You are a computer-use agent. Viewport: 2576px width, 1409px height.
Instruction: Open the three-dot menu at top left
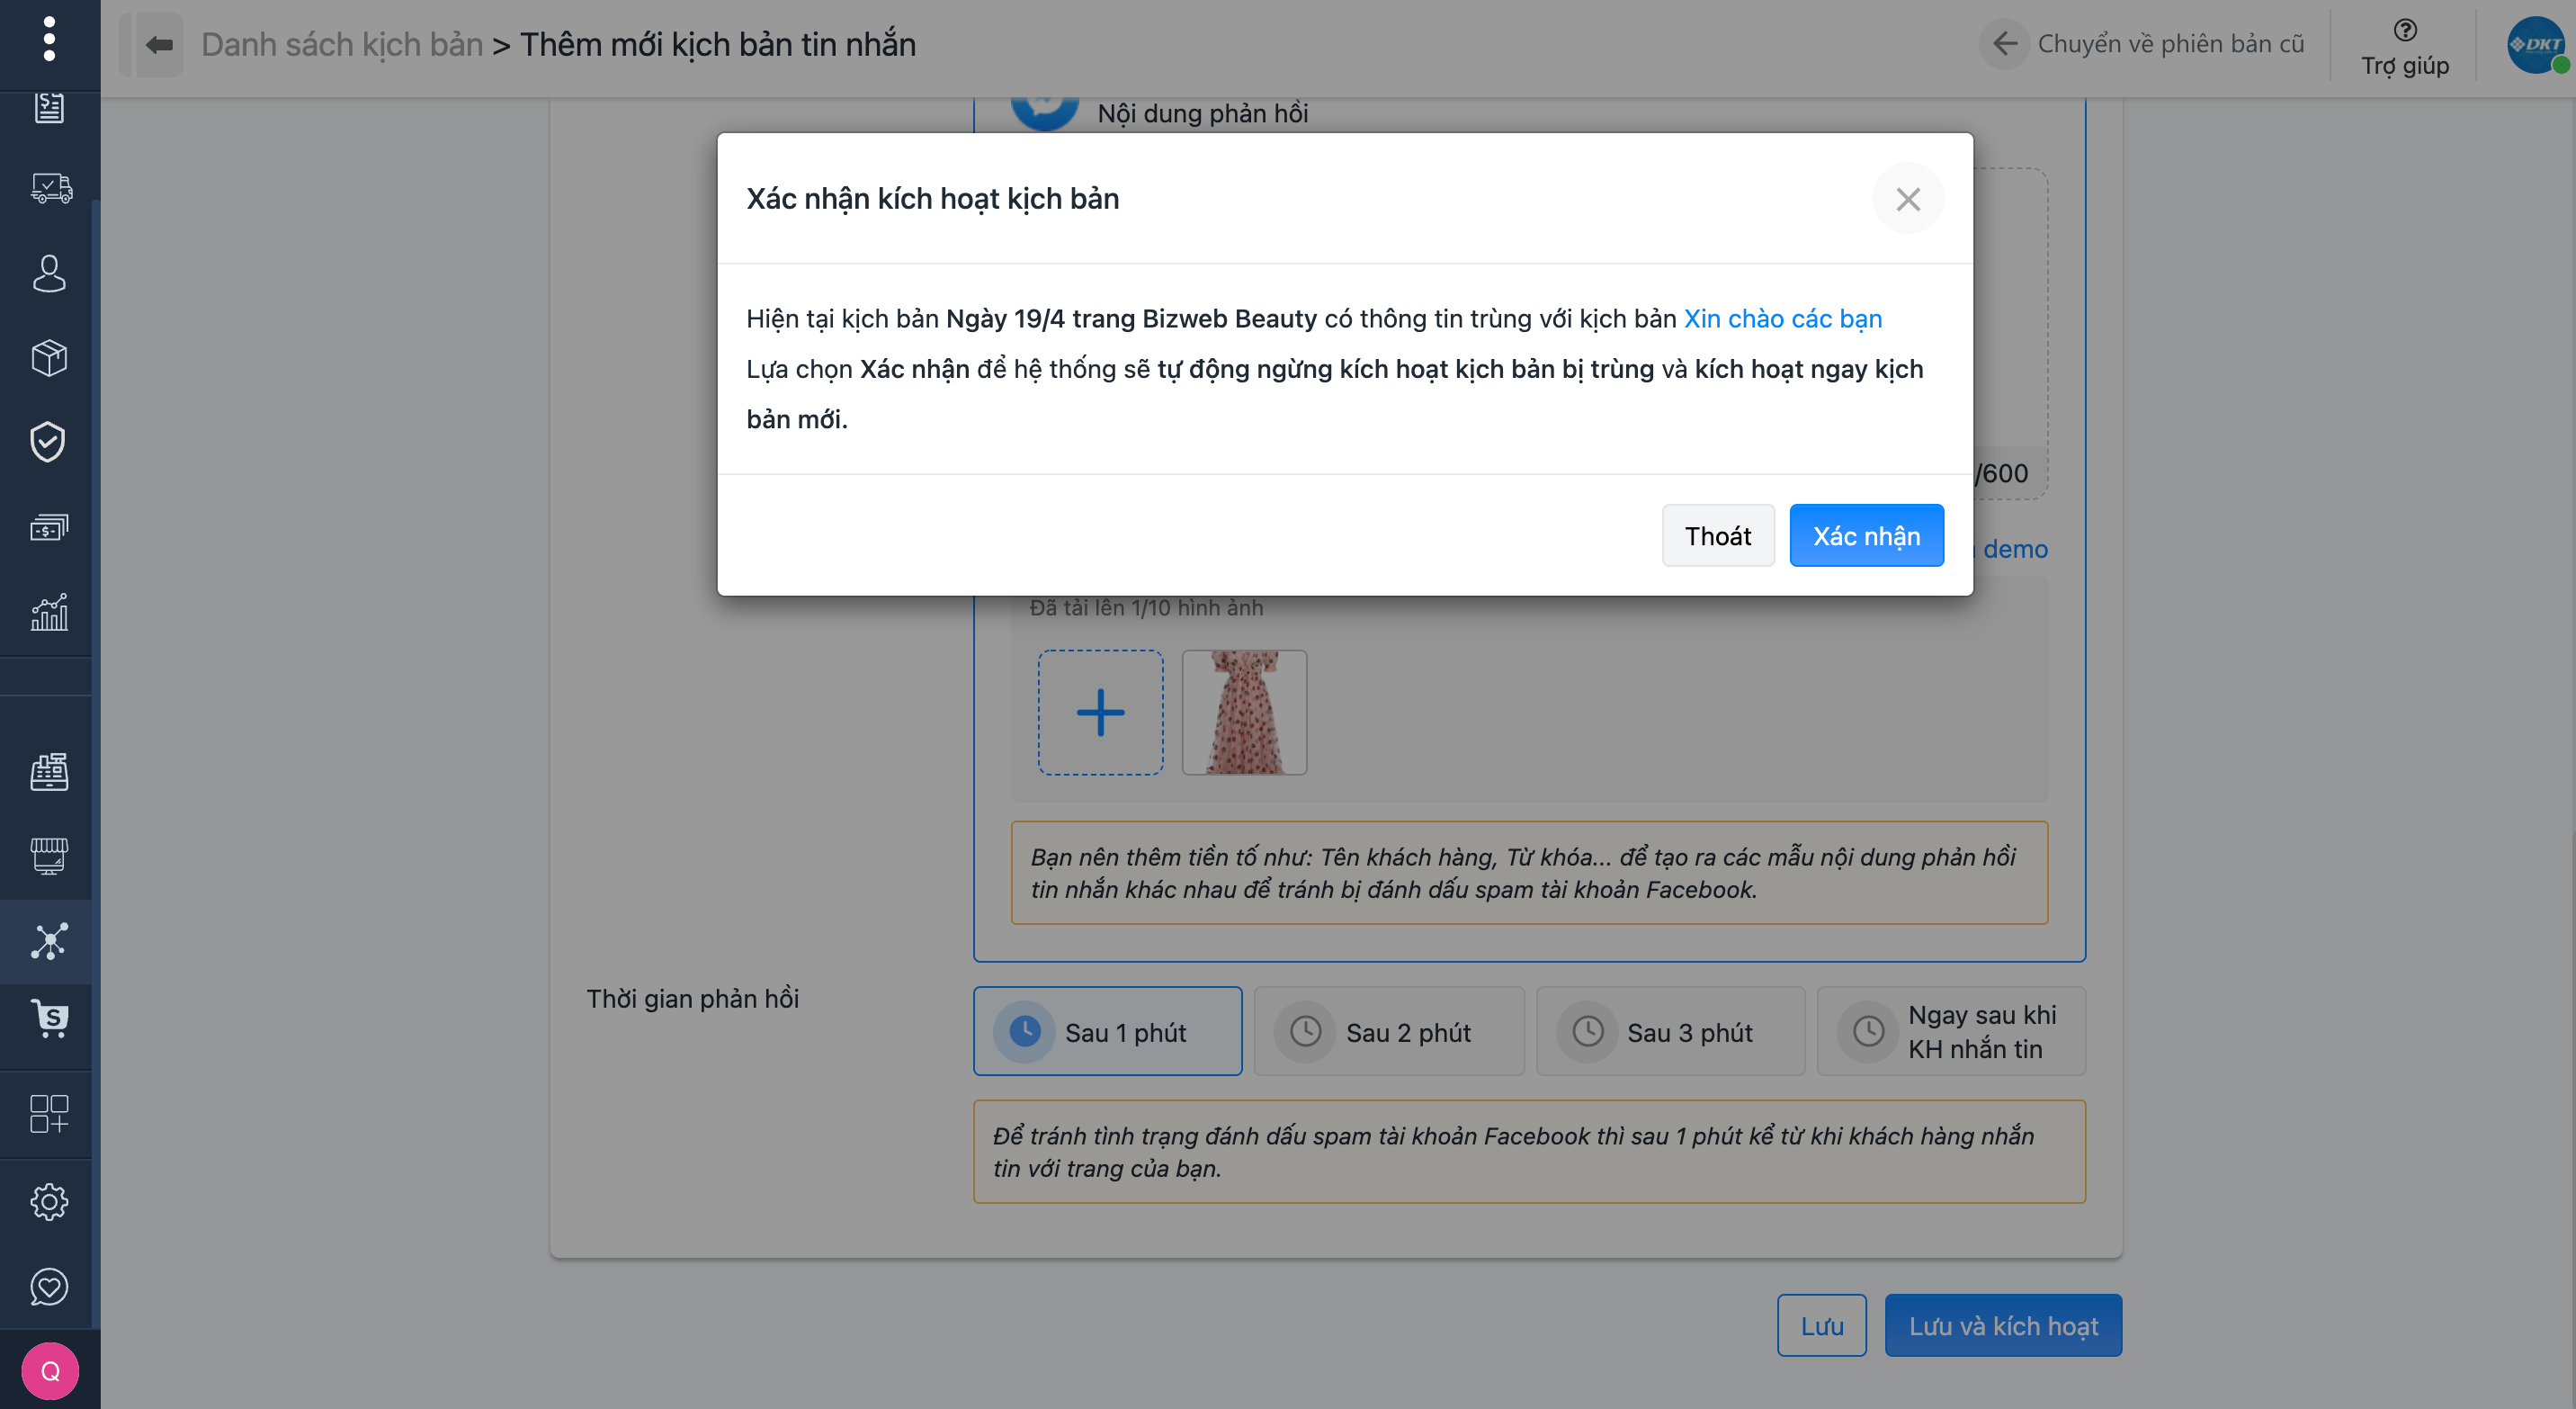pos(48,40)
